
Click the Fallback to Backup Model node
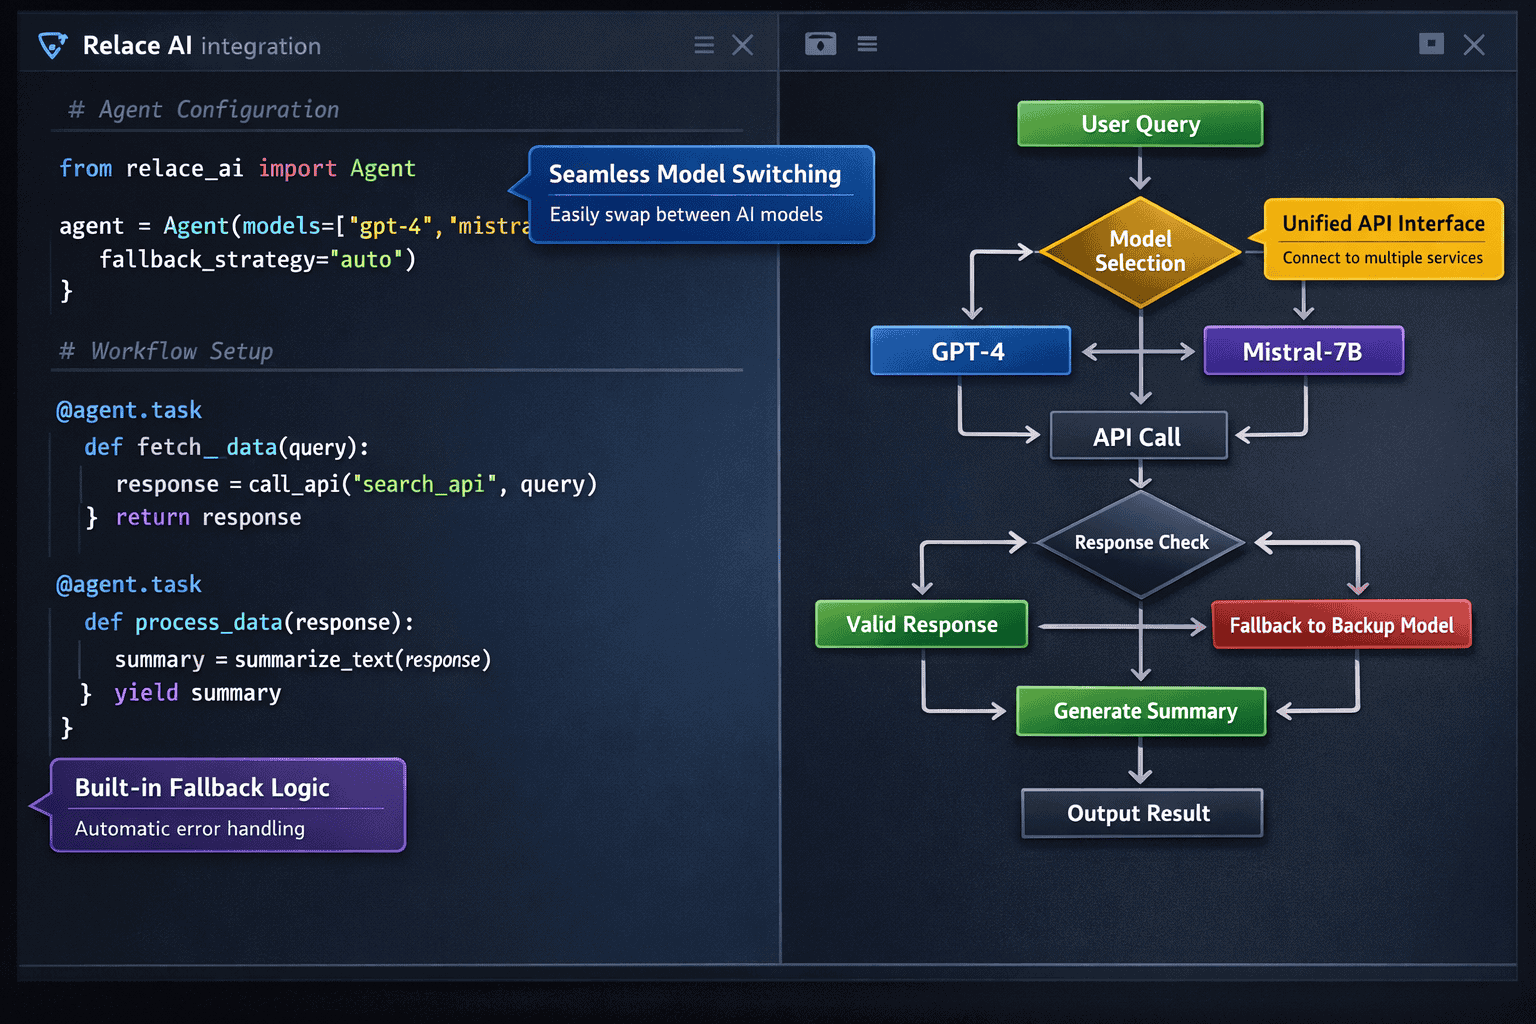[x=1341, y=624]
